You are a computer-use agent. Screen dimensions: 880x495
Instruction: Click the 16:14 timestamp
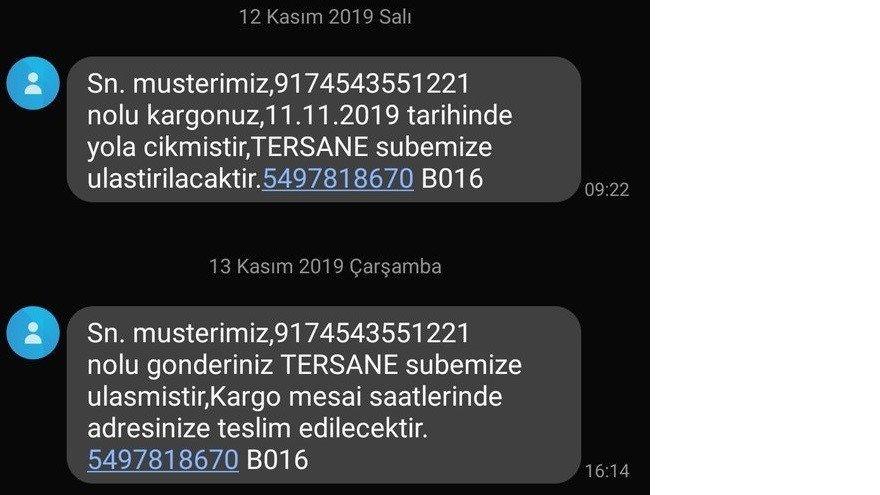coord(607,471)
